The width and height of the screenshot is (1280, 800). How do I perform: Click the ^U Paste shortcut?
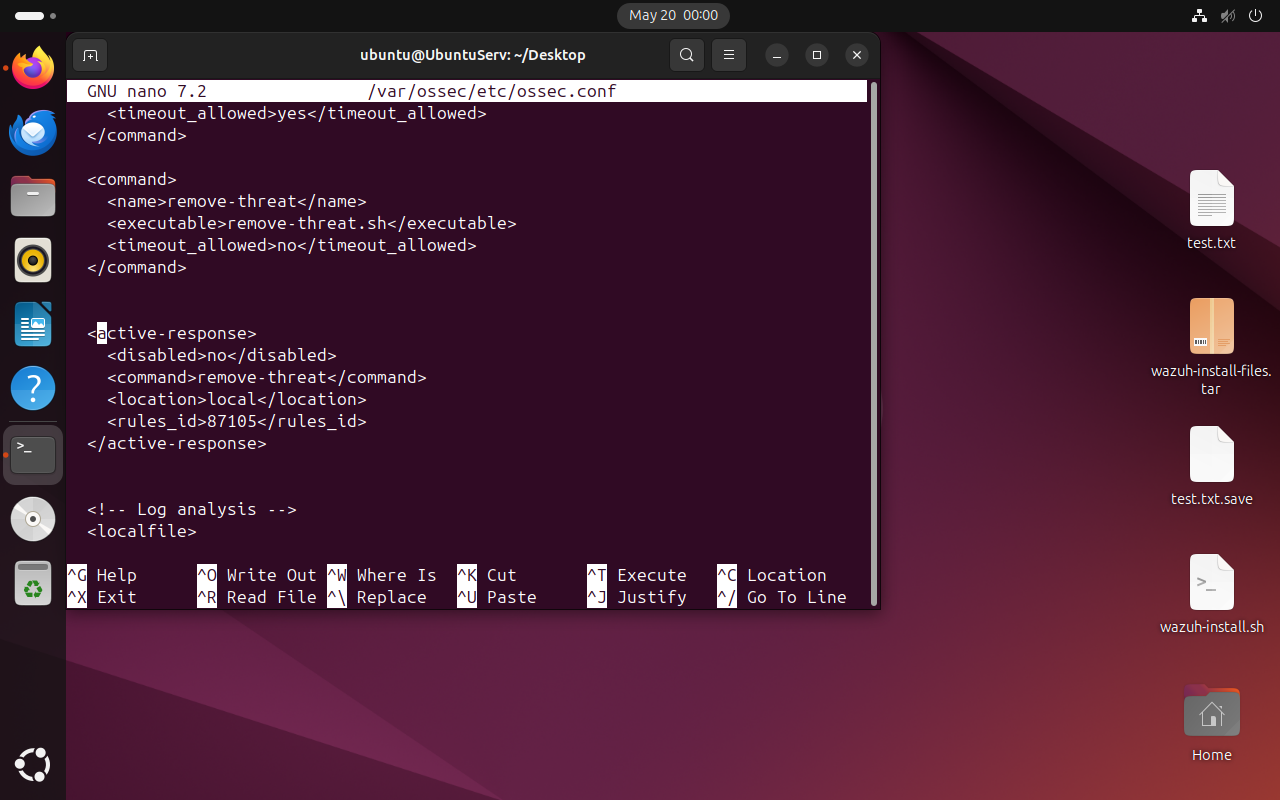(x=497, y=597)
